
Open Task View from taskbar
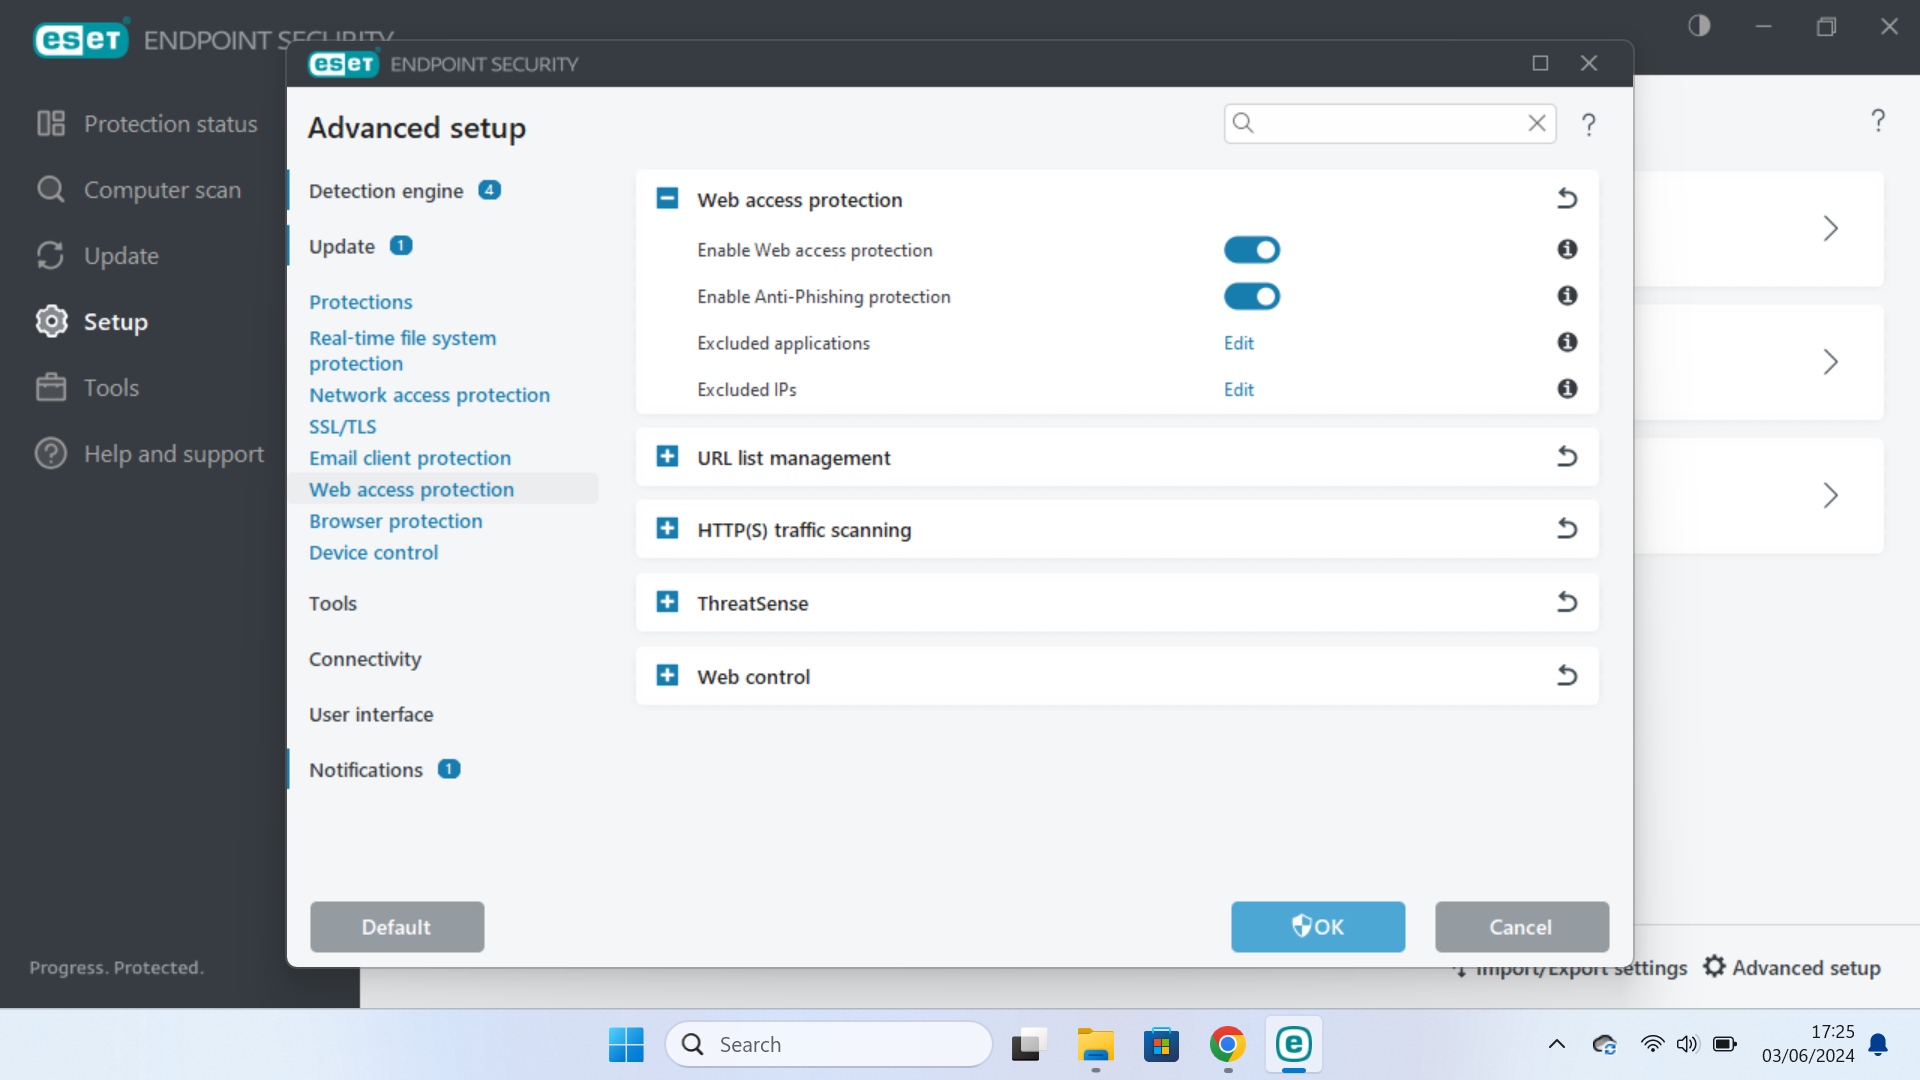coord(1028,1044)
